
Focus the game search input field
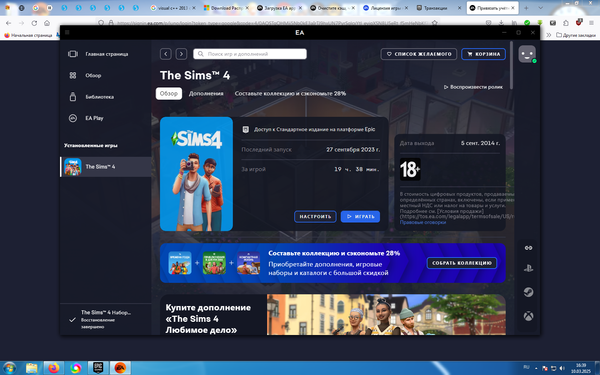pos(250,54)
